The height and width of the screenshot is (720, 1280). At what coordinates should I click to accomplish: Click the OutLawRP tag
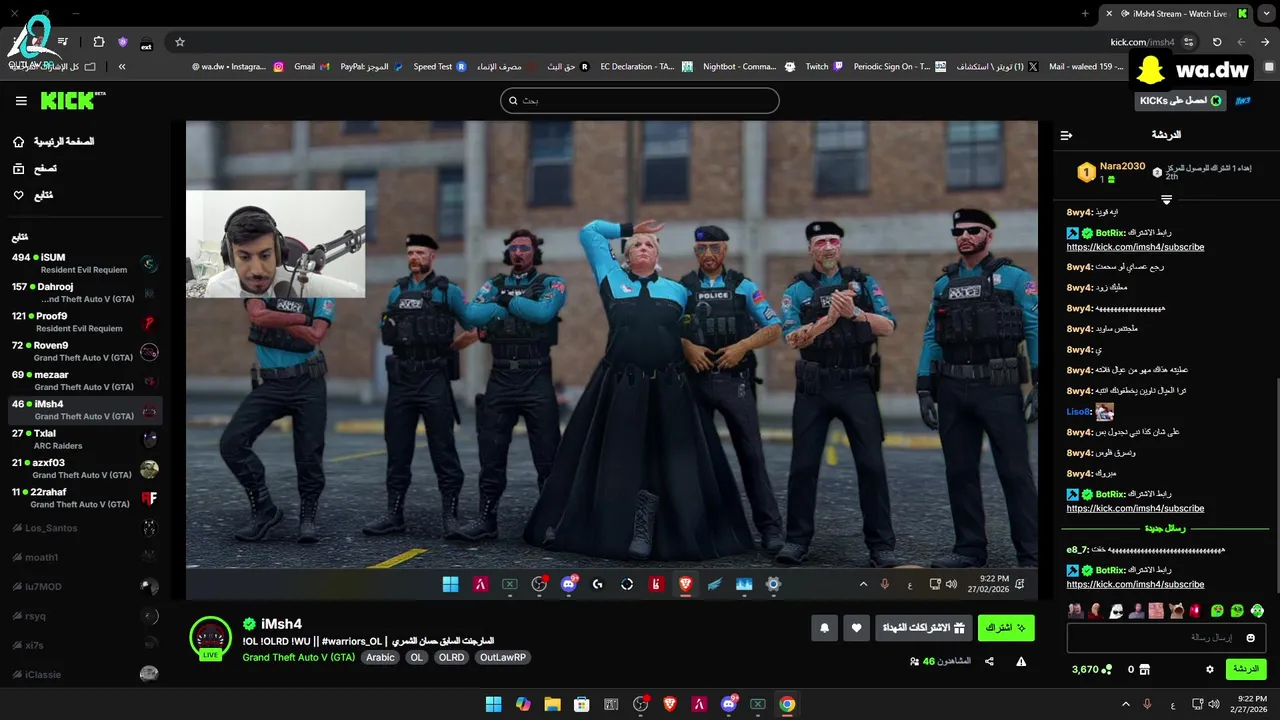coord(503,657)
